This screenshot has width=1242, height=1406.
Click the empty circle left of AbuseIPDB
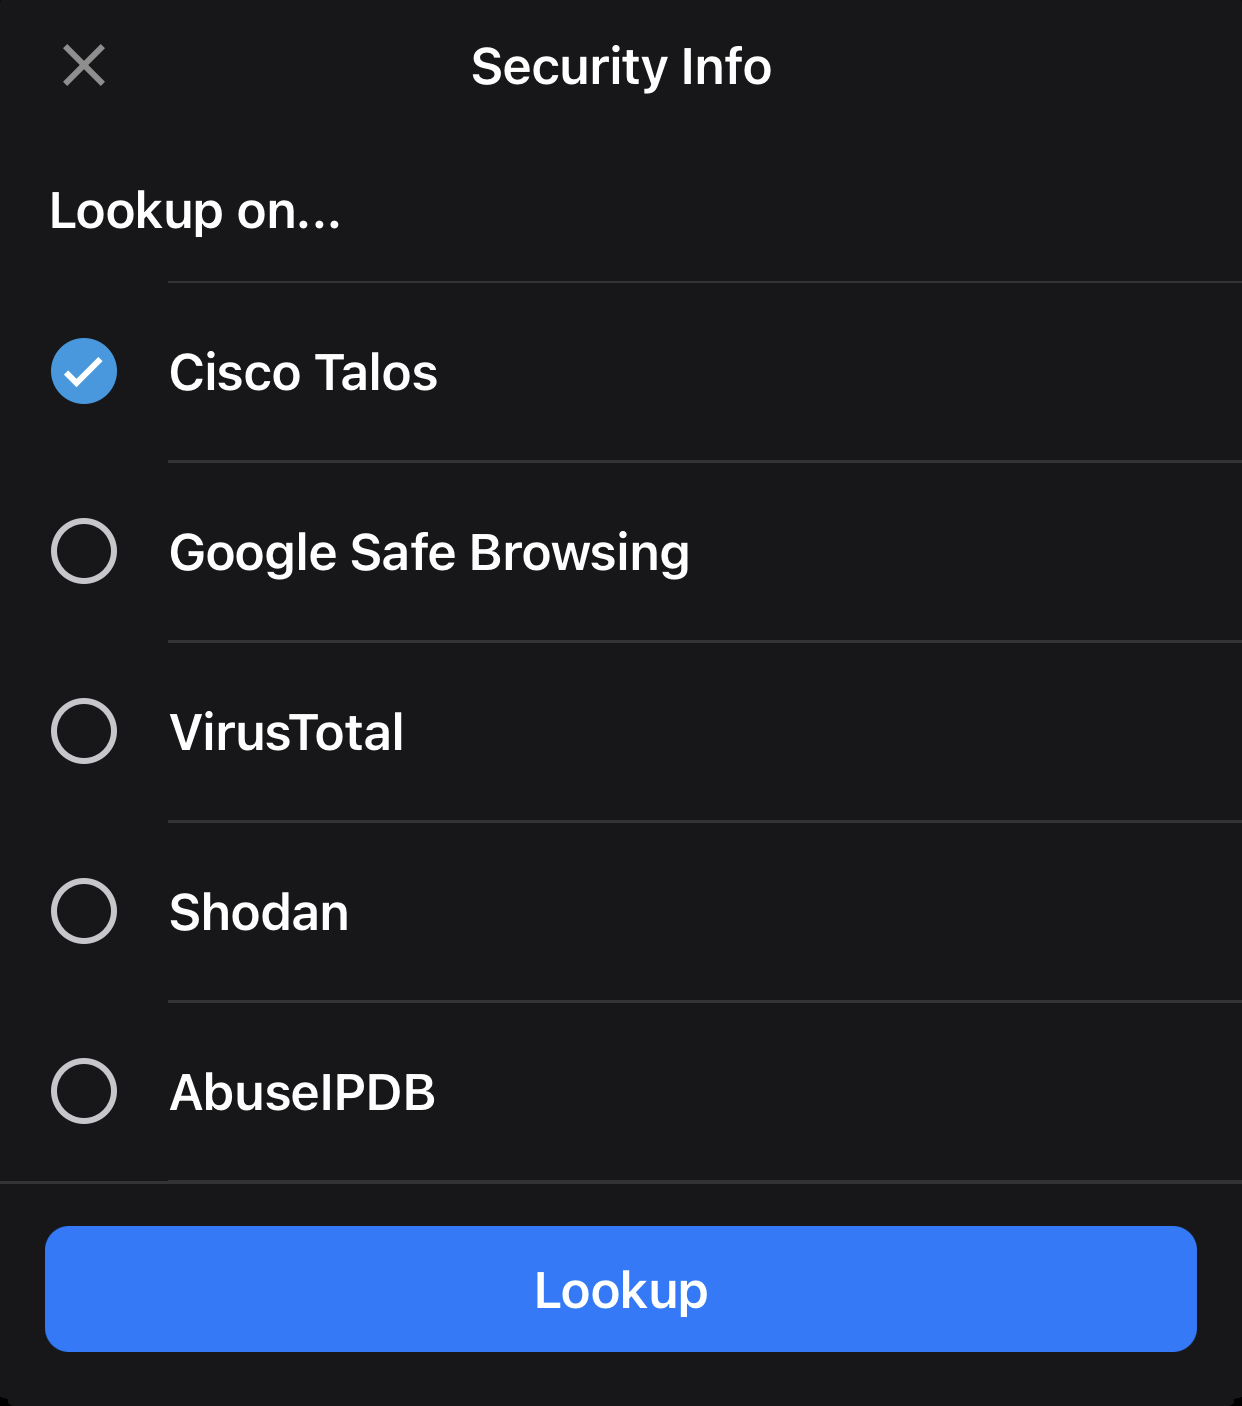click(84, 1091)
